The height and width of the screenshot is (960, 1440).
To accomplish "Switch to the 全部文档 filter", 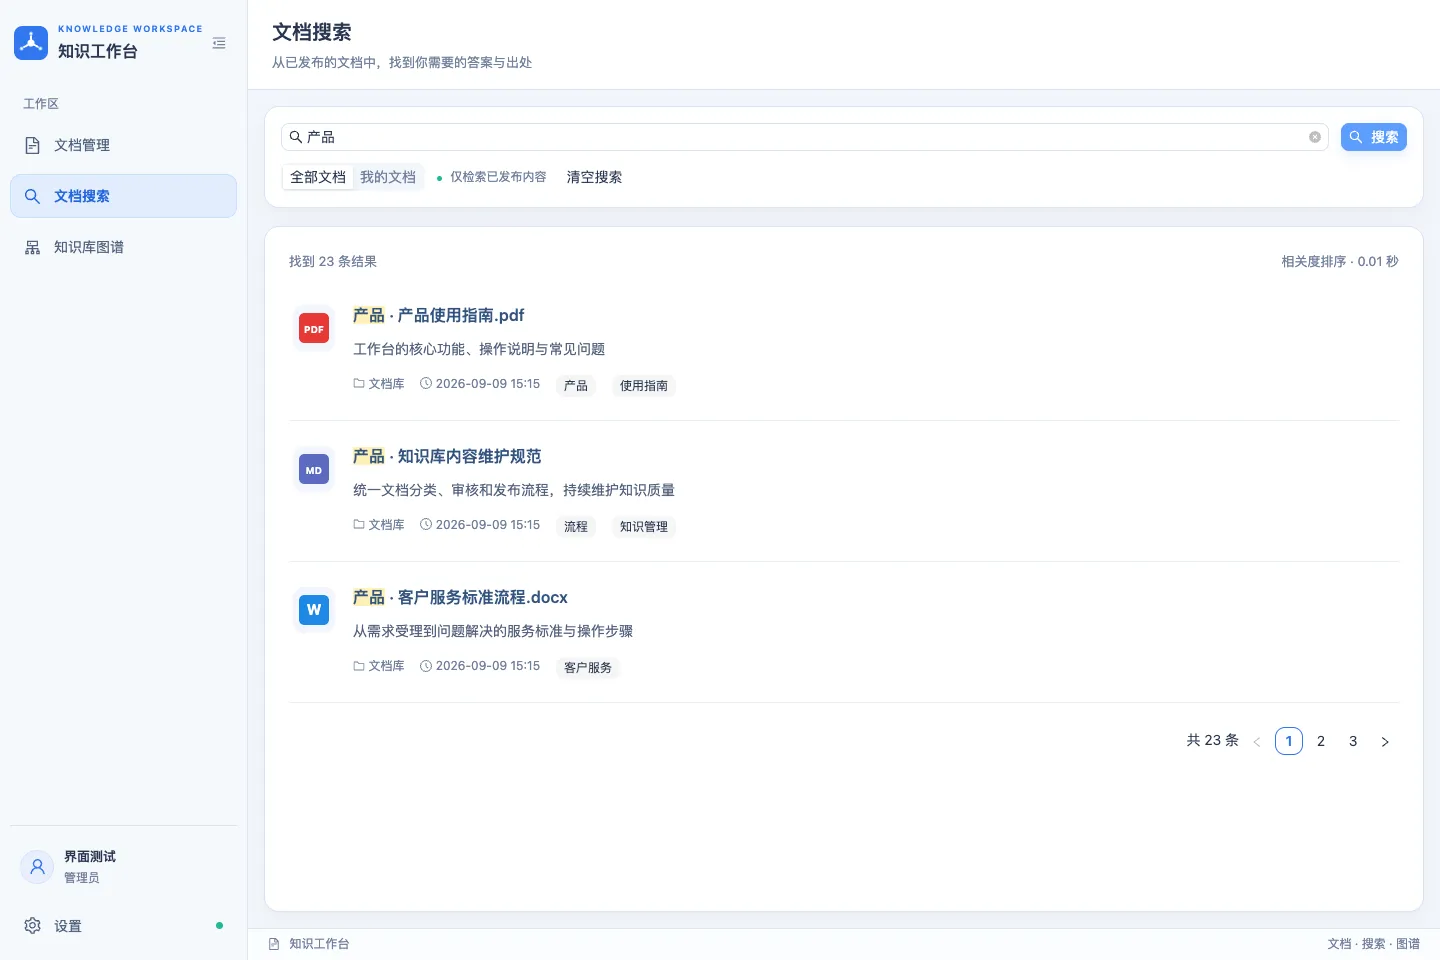I will (318, 177).
